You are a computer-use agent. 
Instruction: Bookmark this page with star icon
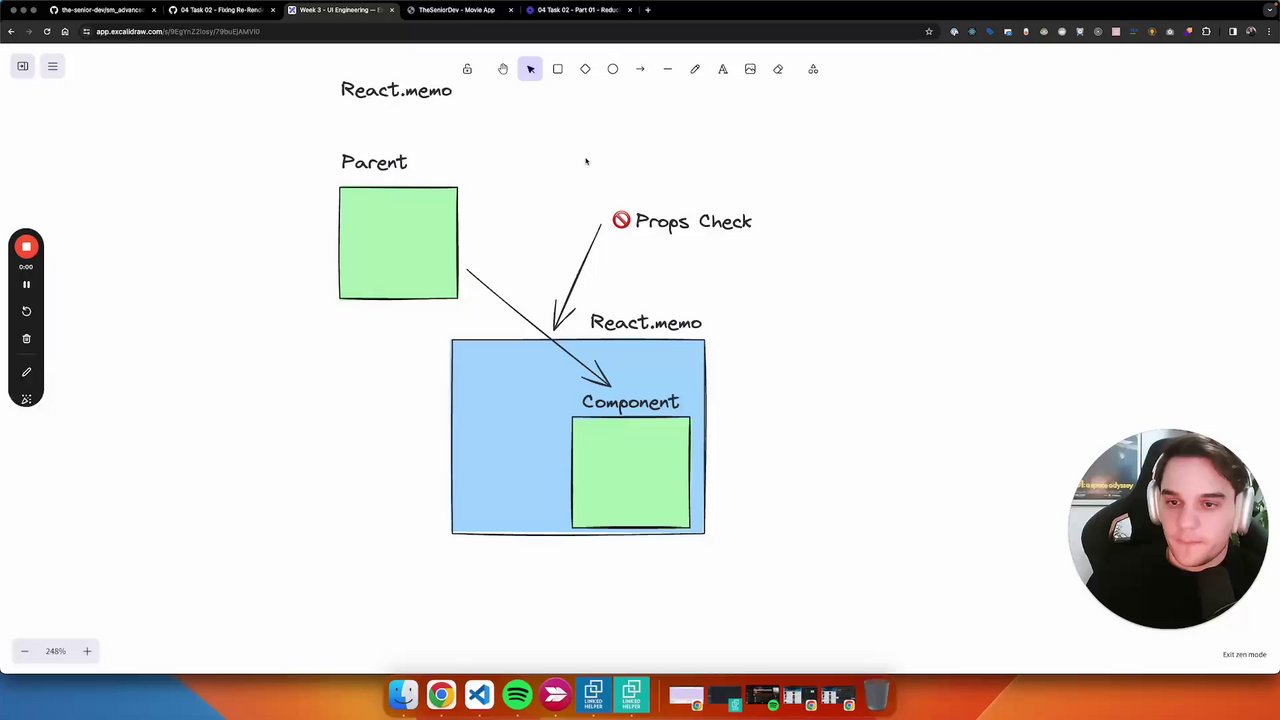[929, 32]
